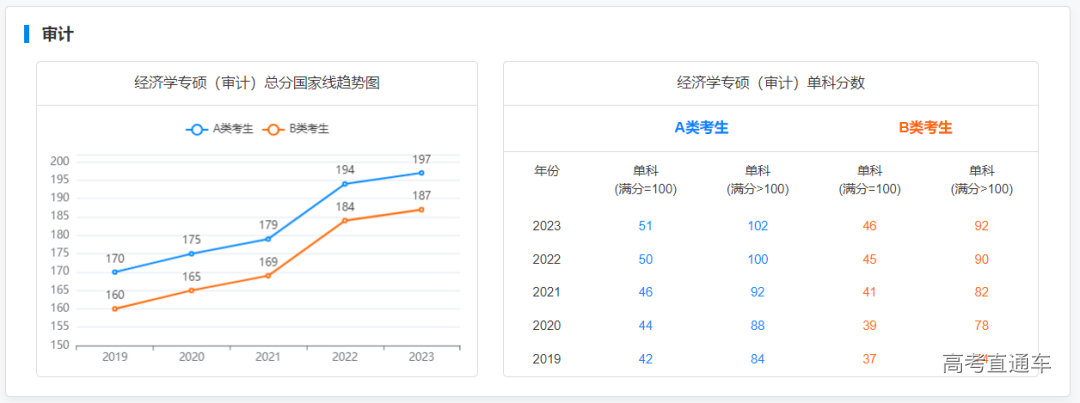
Task: Select the 2020 B类 data point 165
Action: (191, 290)
